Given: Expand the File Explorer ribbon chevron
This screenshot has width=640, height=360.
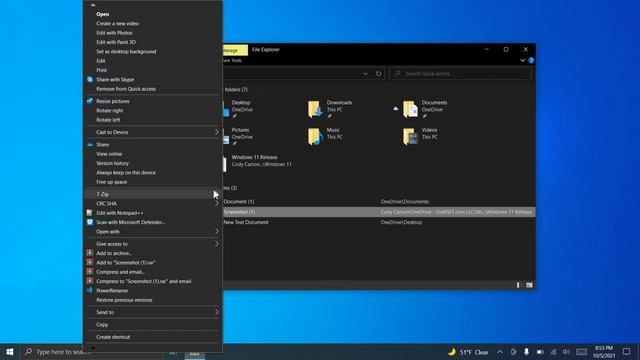Looking at the screenshot, I should [x=522, y=60].
